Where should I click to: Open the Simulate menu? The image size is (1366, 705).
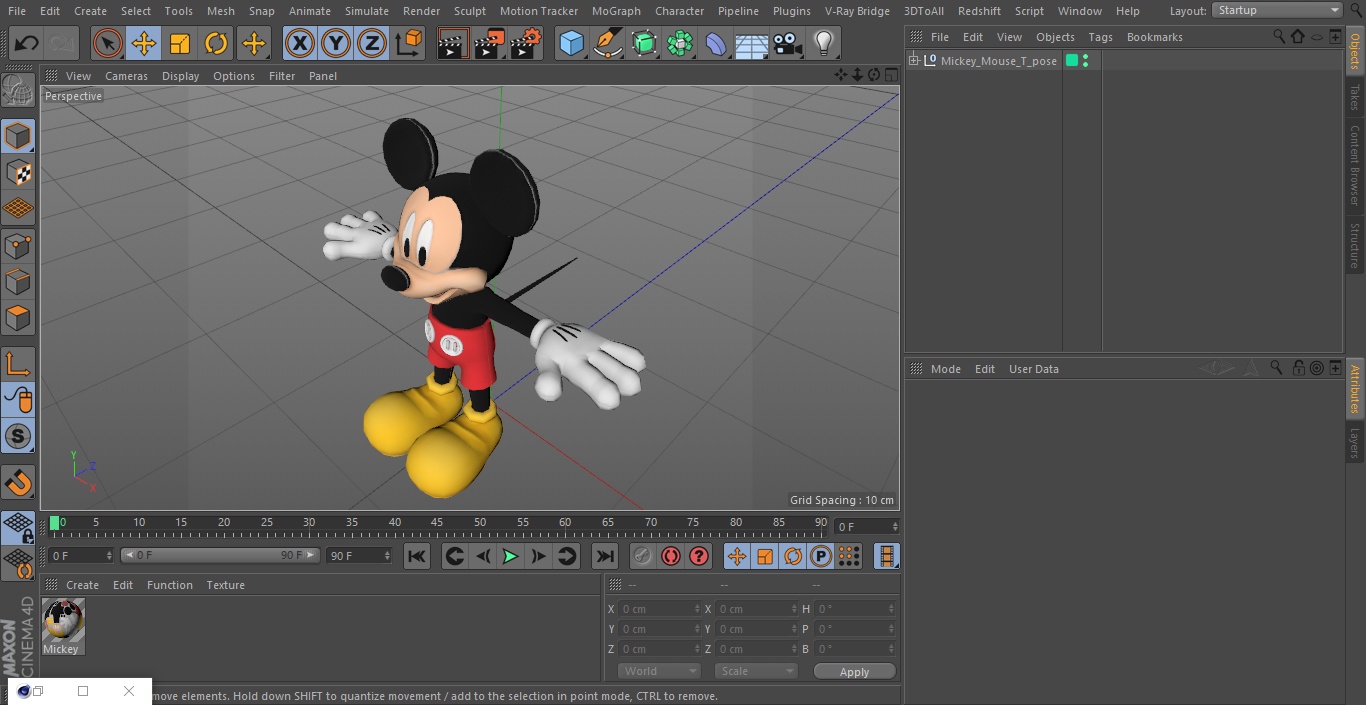[367, 11]
